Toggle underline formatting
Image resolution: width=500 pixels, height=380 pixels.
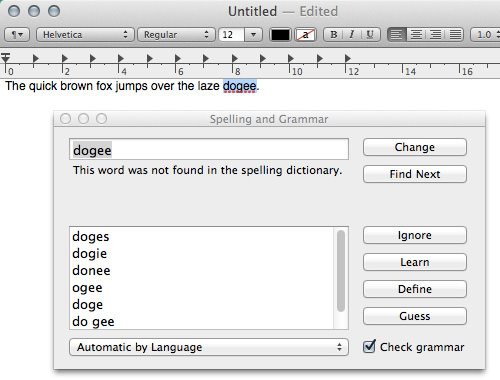tap(370, 35)
